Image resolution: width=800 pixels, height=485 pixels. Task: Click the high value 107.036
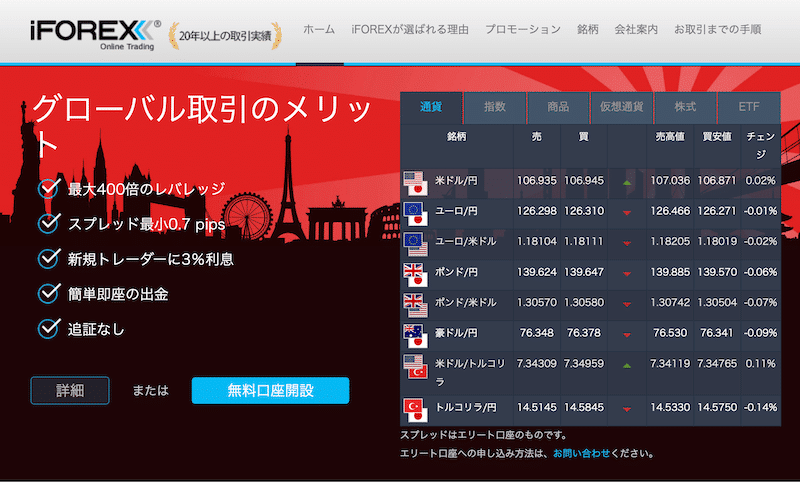coord(670,181)
